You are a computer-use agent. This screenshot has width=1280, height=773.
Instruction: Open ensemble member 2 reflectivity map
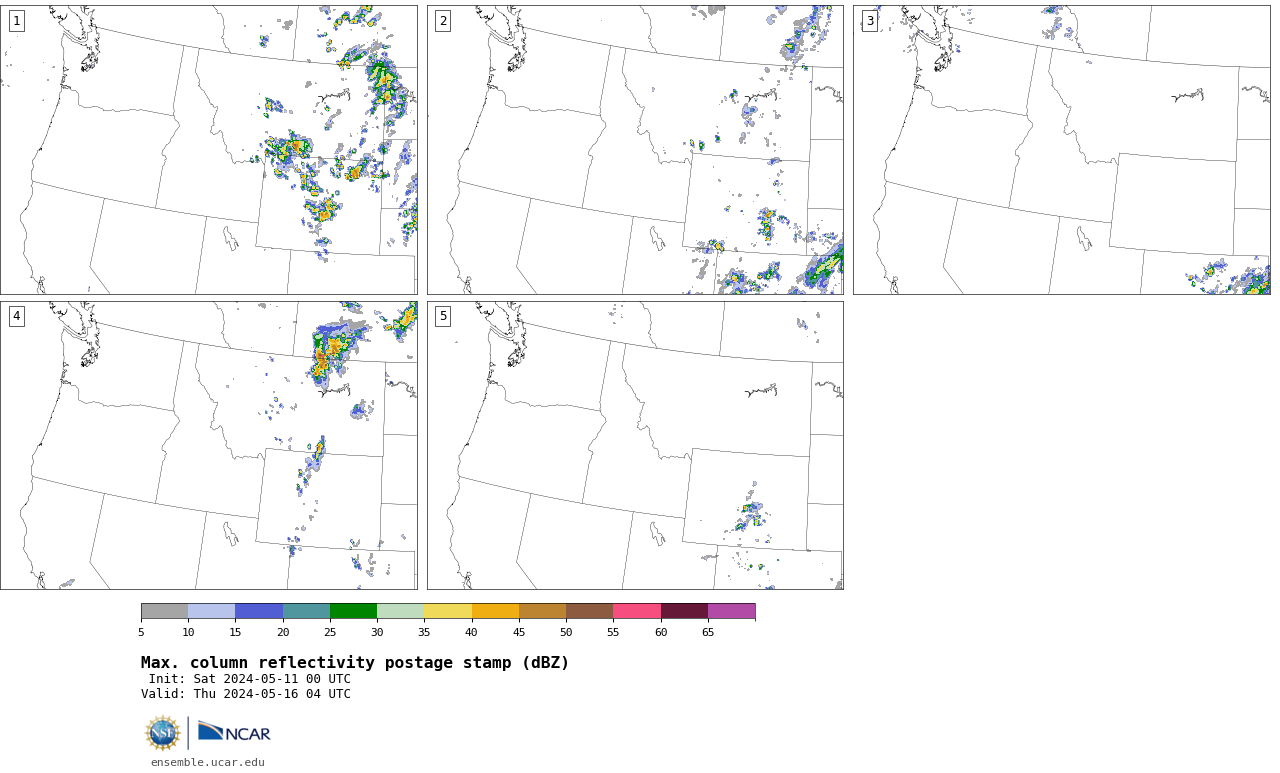635,150
